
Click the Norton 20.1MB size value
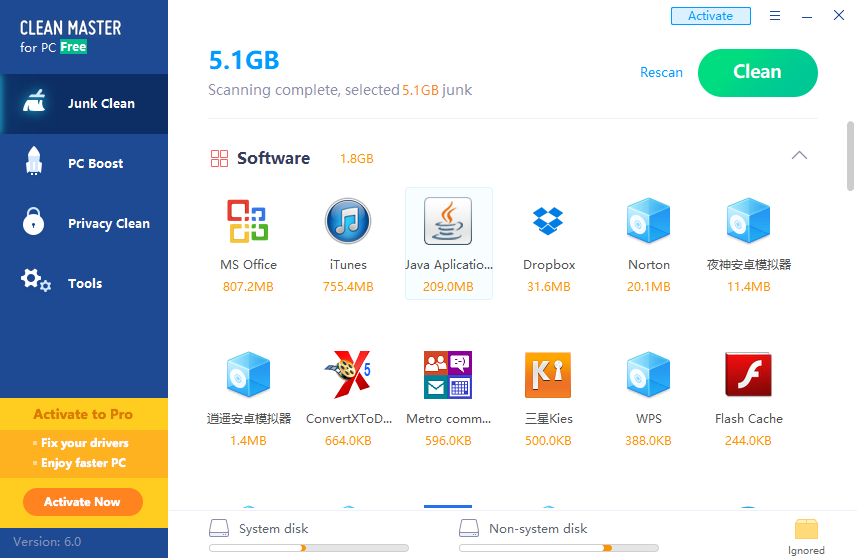[x=648, y=287]
